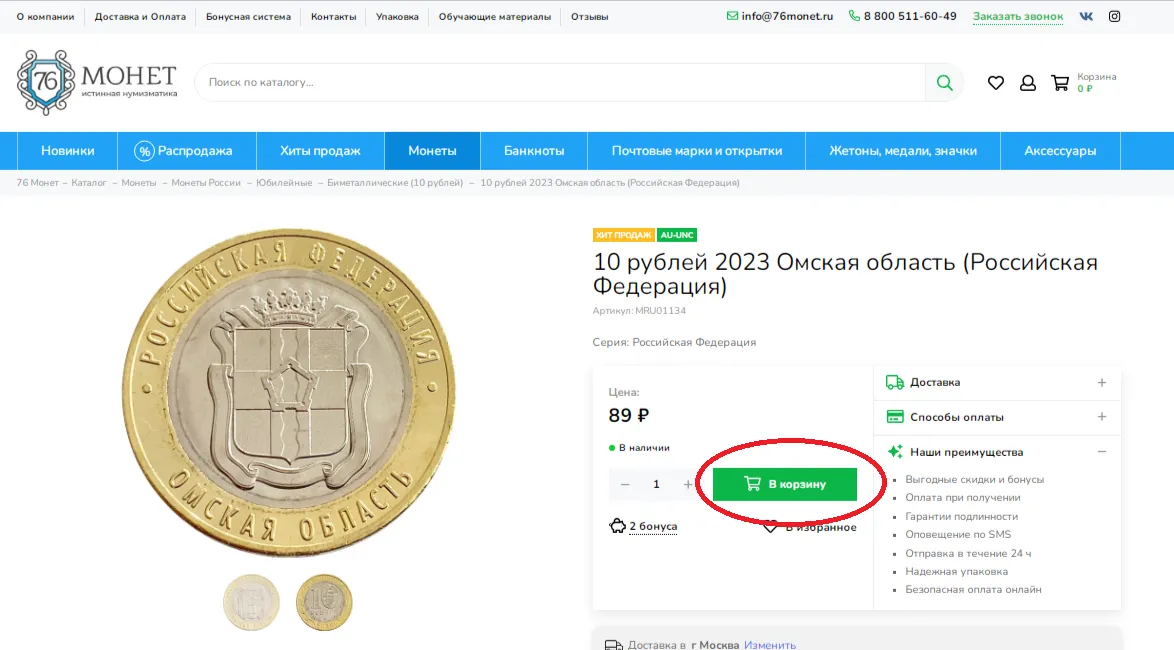Click the piggy bank bonus icon
Viewport: 1174px width, 650px height.
point(617,526)
